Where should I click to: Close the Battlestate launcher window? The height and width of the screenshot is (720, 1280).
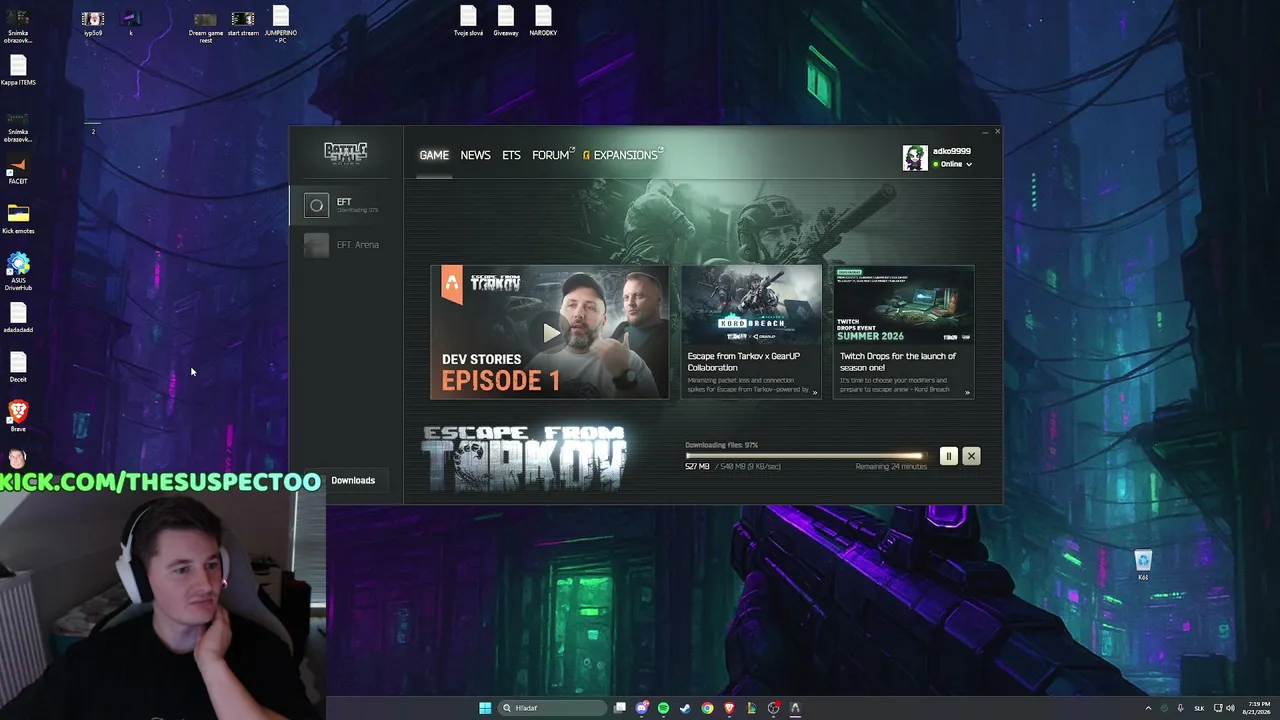997,131
